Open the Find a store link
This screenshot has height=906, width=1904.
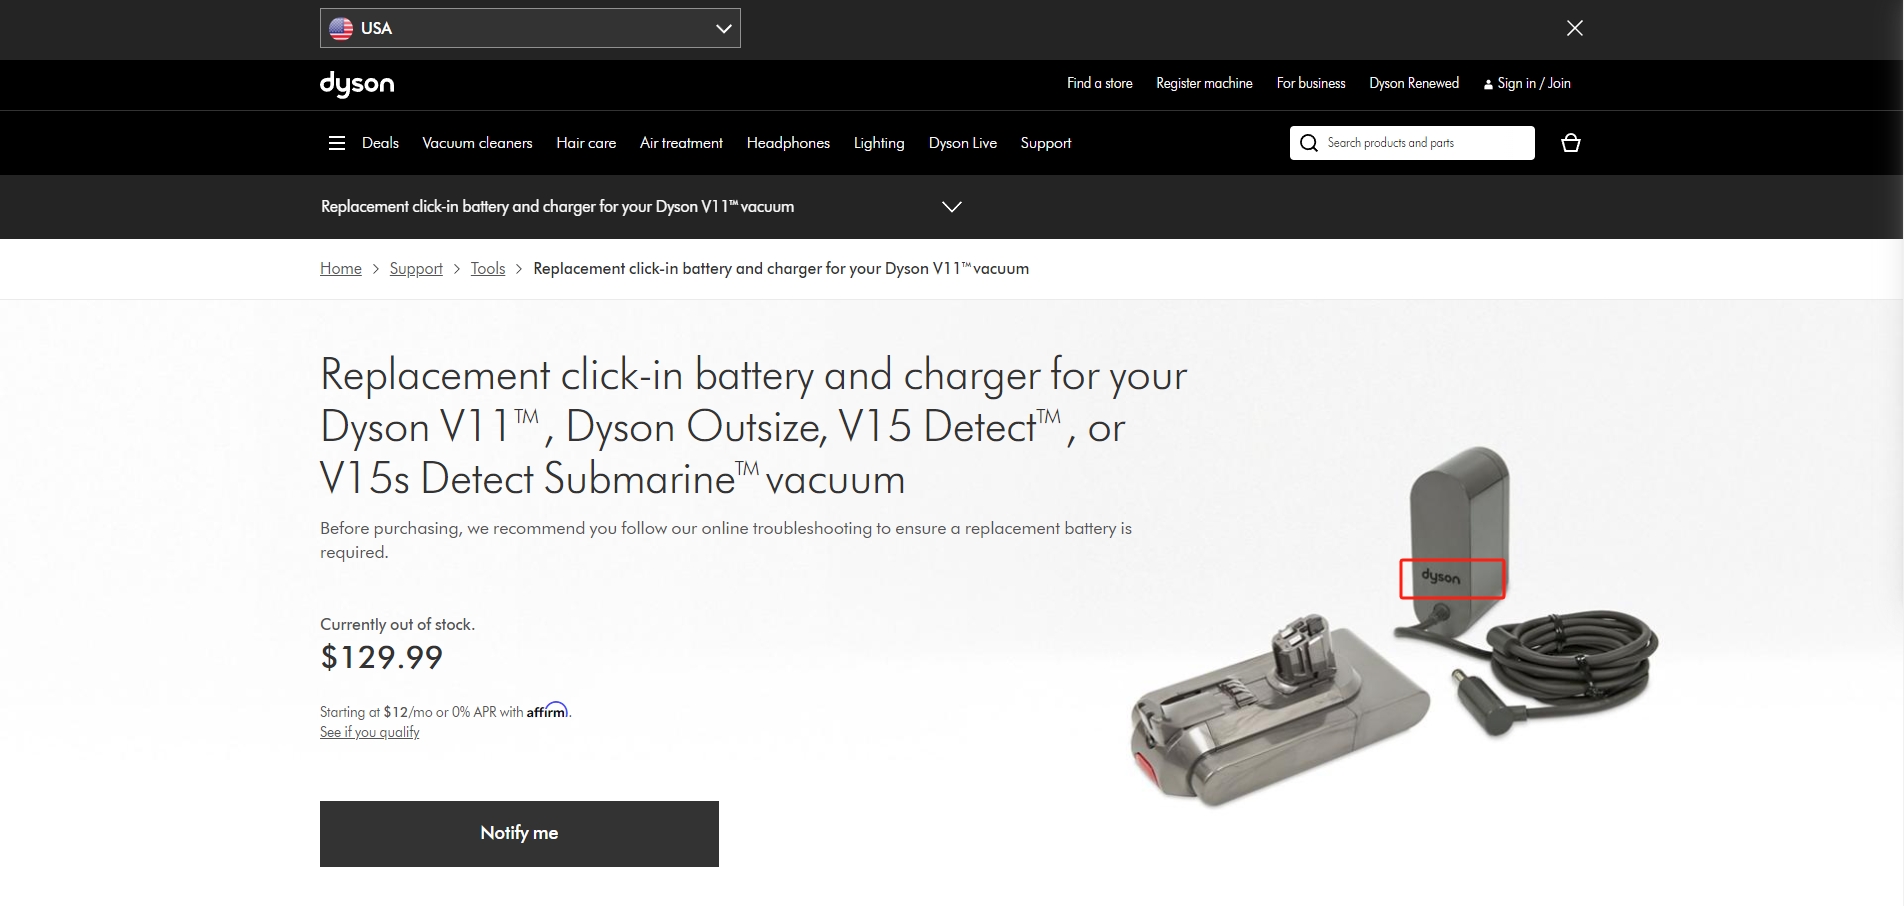coord(1099,83)
